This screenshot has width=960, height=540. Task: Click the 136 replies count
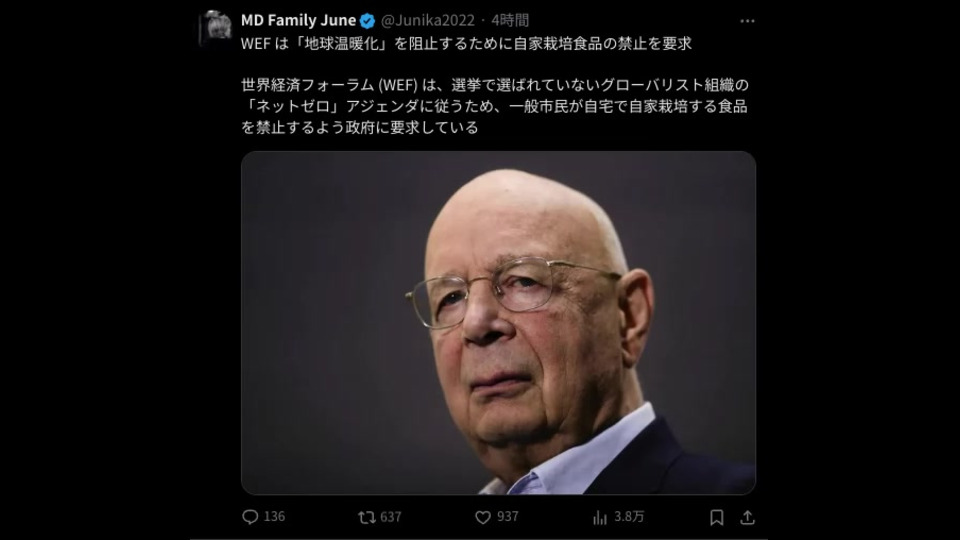tap(274, 517)
